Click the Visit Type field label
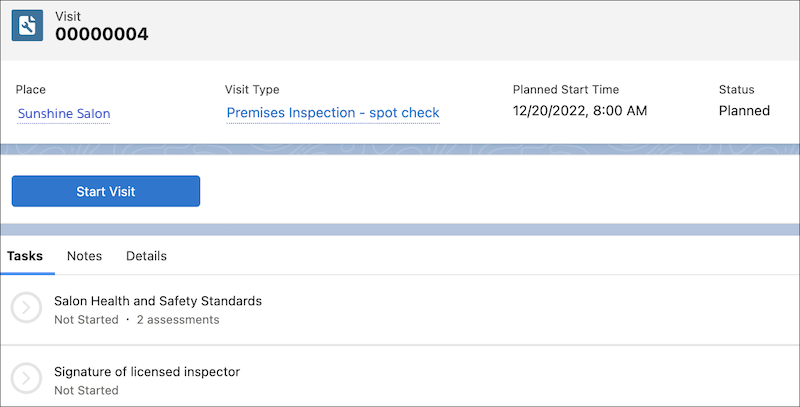Screen dimensions: 800x407 252,90
